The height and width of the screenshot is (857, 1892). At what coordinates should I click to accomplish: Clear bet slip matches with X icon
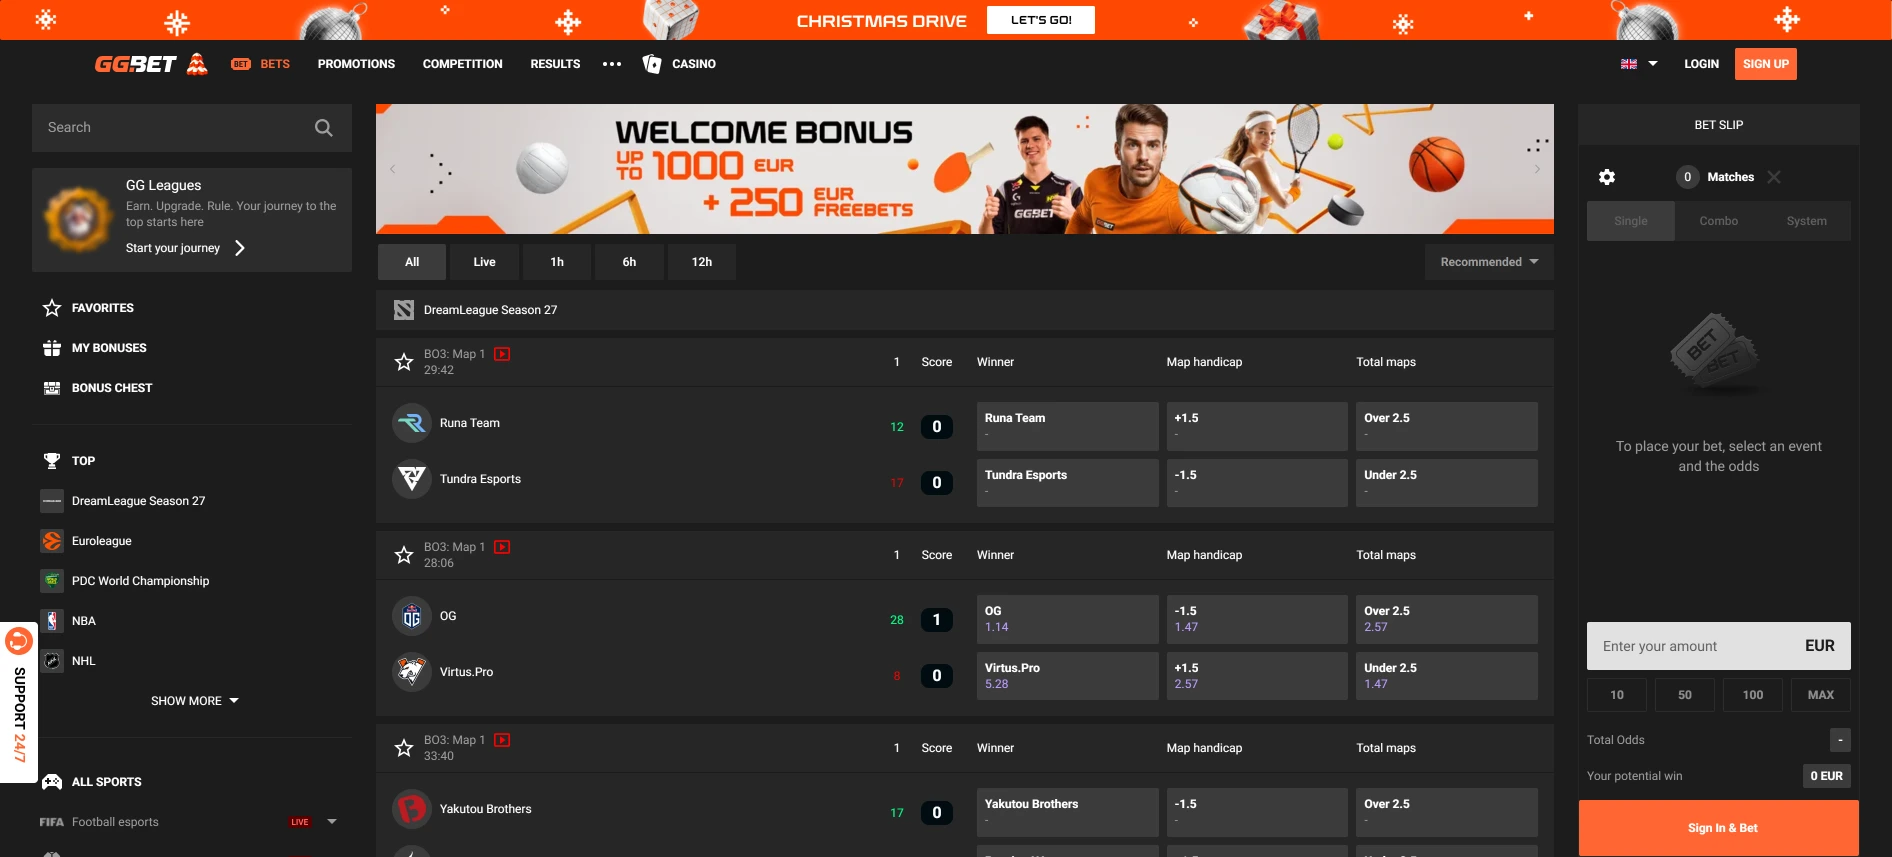(x=1774, y=177)
